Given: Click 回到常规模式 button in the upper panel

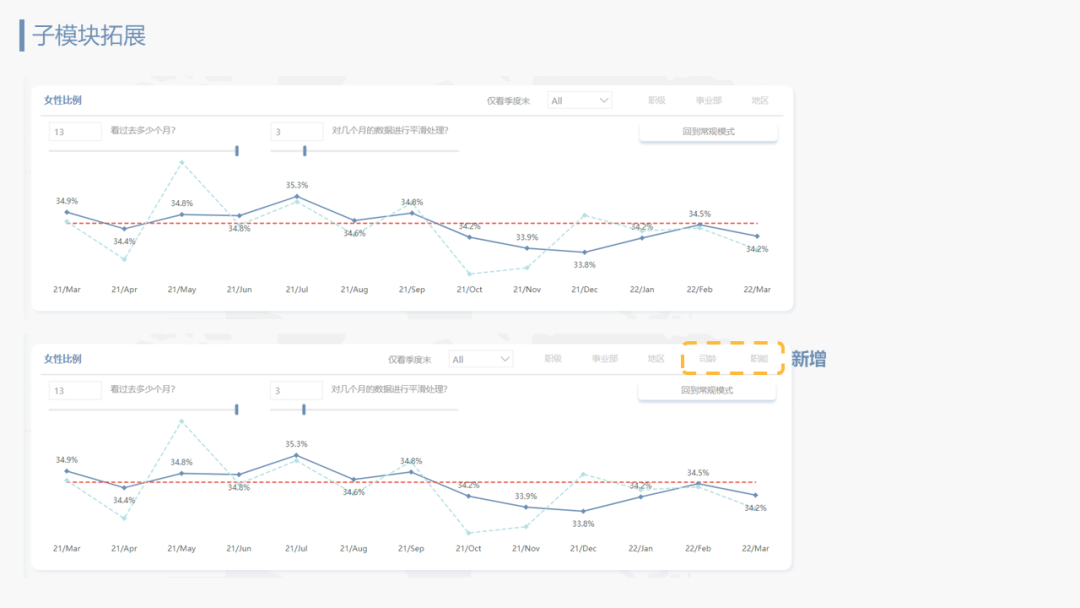Looking at the screenshot, I should 708,132.
